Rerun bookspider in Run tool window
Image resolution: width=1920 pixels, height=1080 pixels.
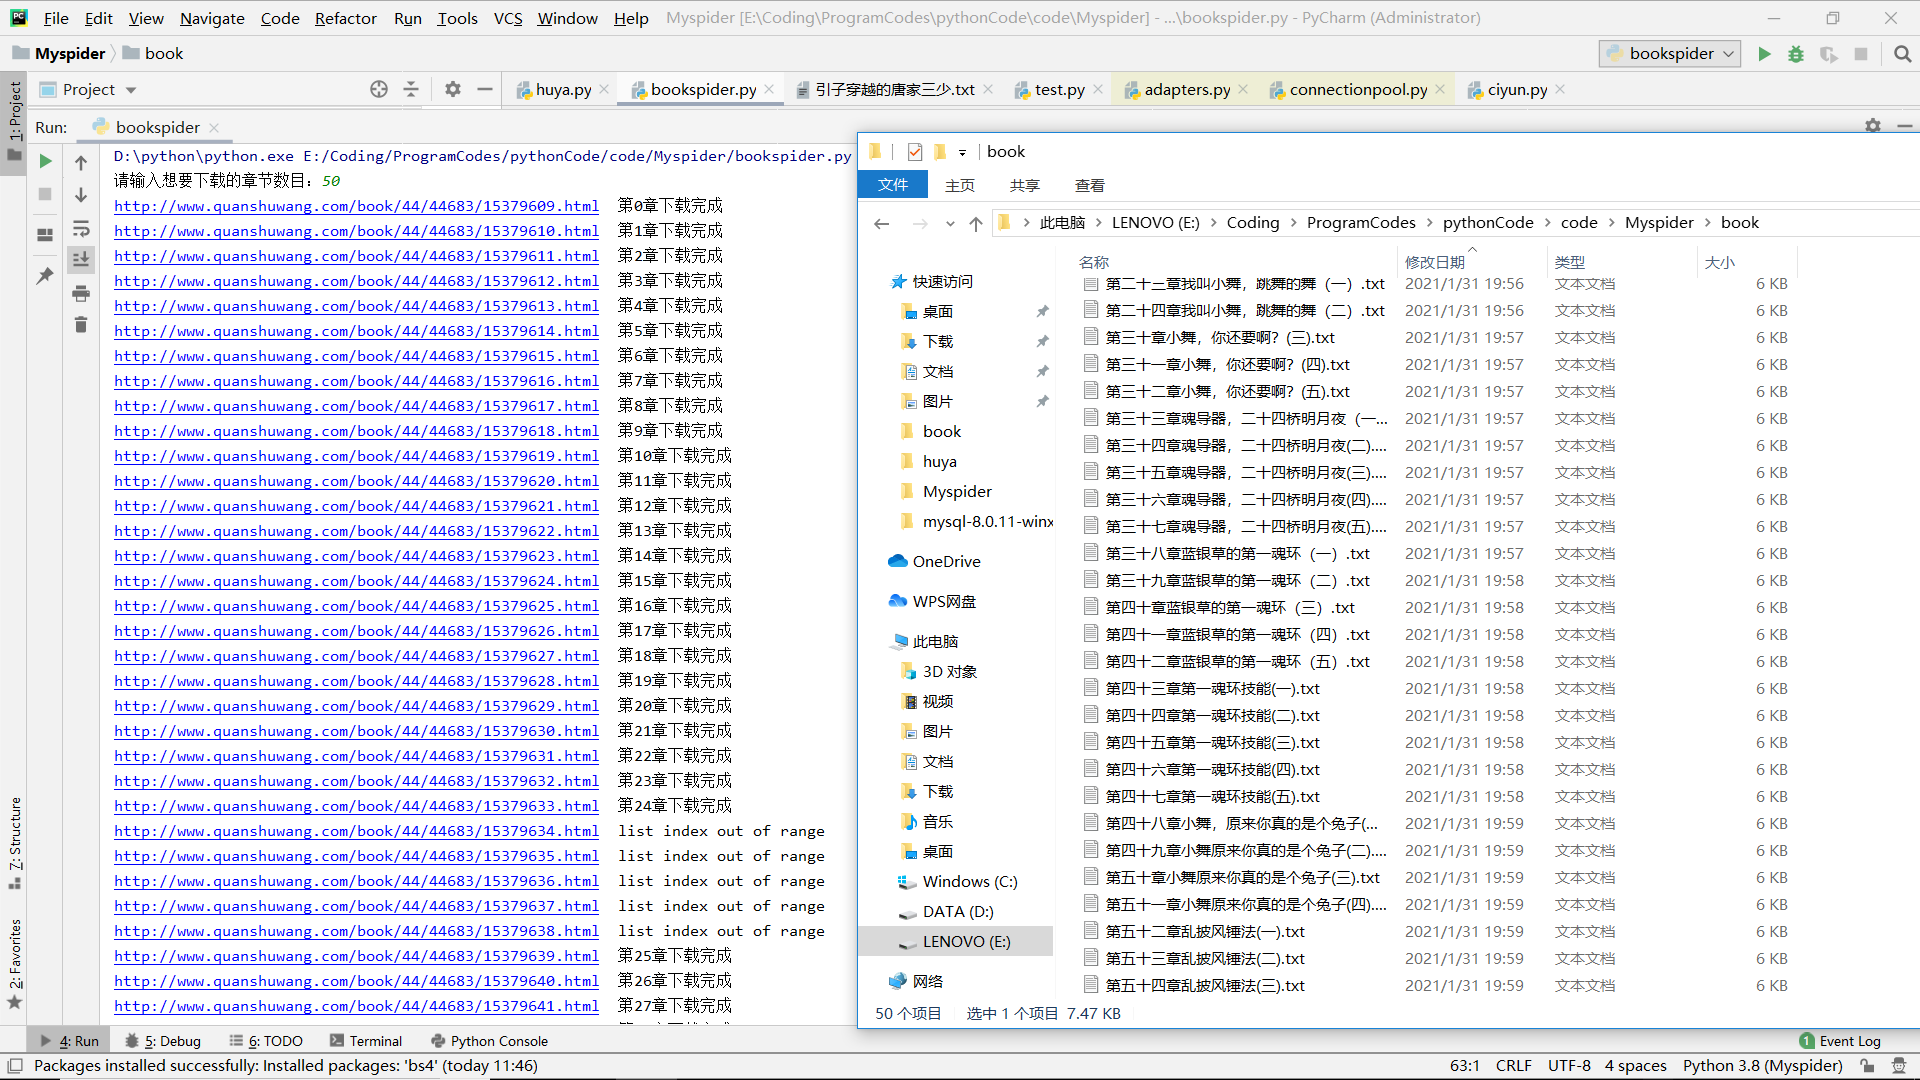click(x=45, y=161)
